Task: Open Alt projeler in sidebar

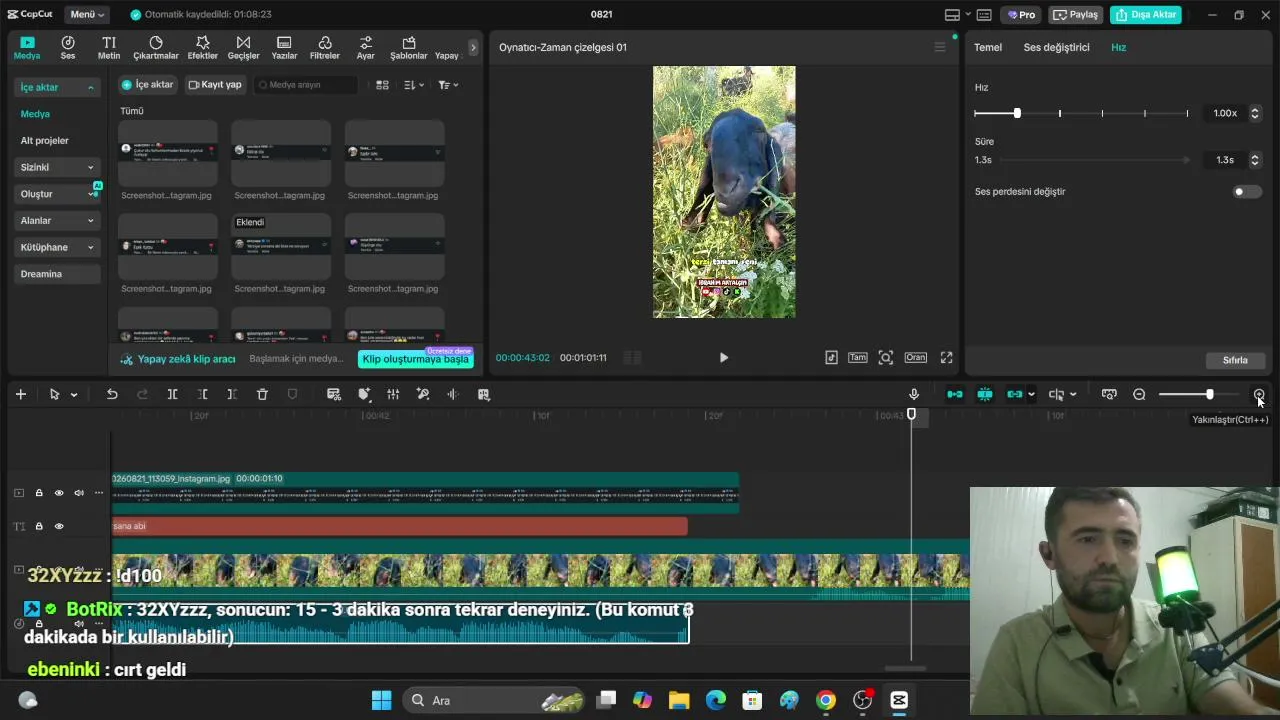Action: 45,141
